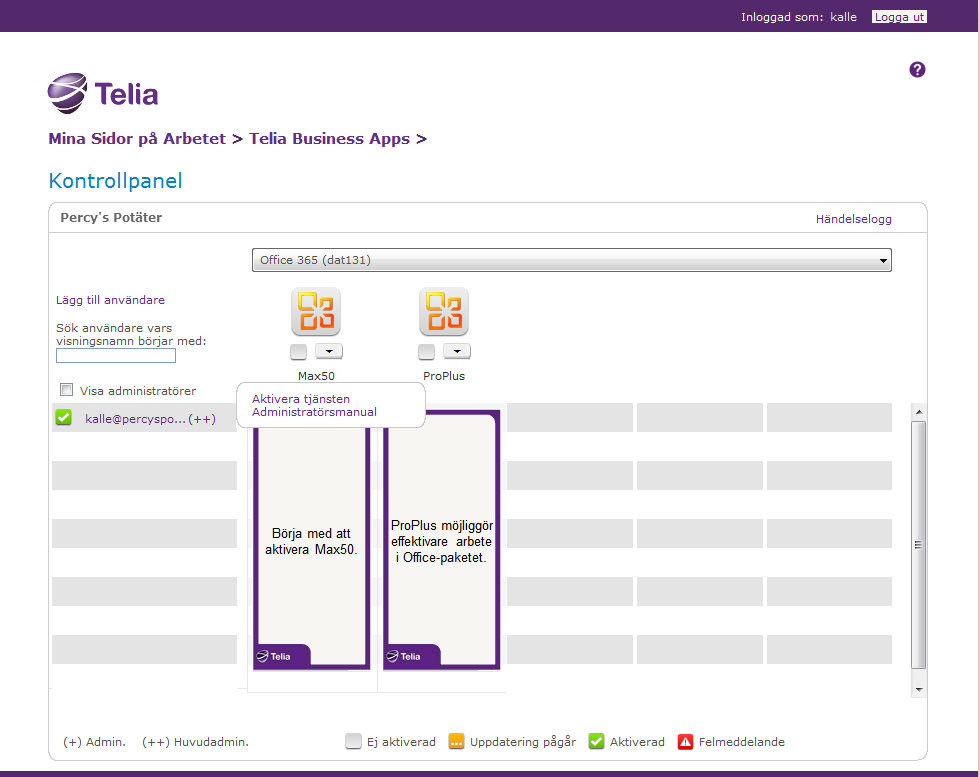Click the scrollbar down arrow
This screenshot has height=777, width=979.
click(918, 690)
